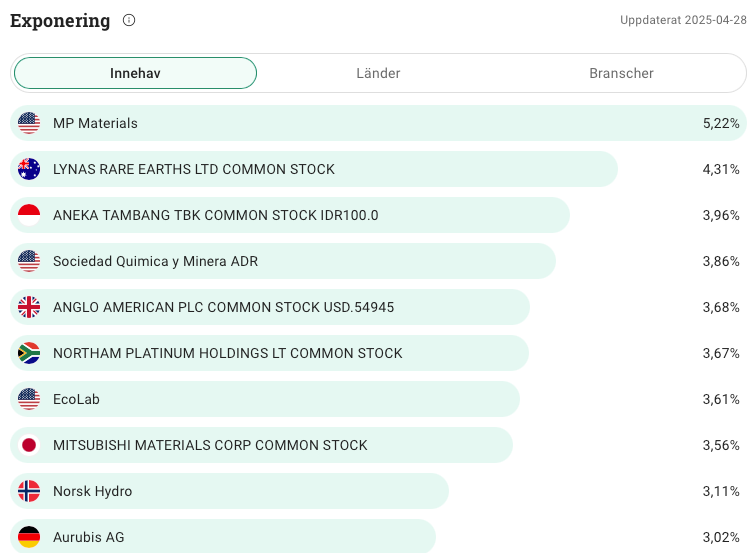Click the US flag beside Sociedad Quimica y Minera
Viewport: 752px width, 553px height.
(x=29, y=261)
